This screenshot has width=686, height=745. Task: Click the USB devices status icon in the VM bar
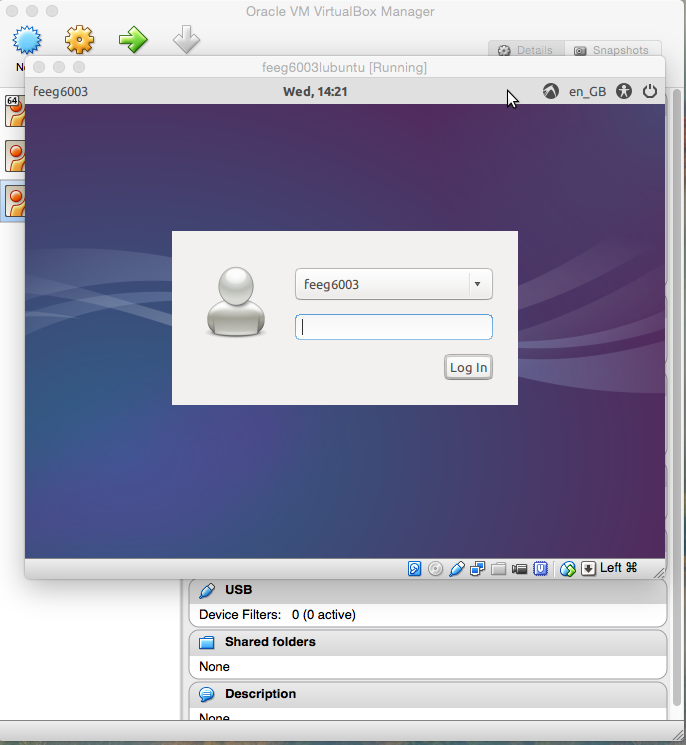point(457,569)
